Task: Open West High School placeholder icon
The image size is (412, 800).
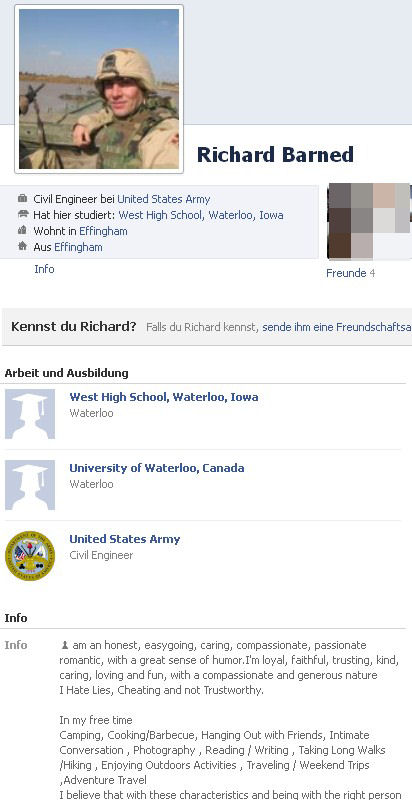Action: point(30,414)
